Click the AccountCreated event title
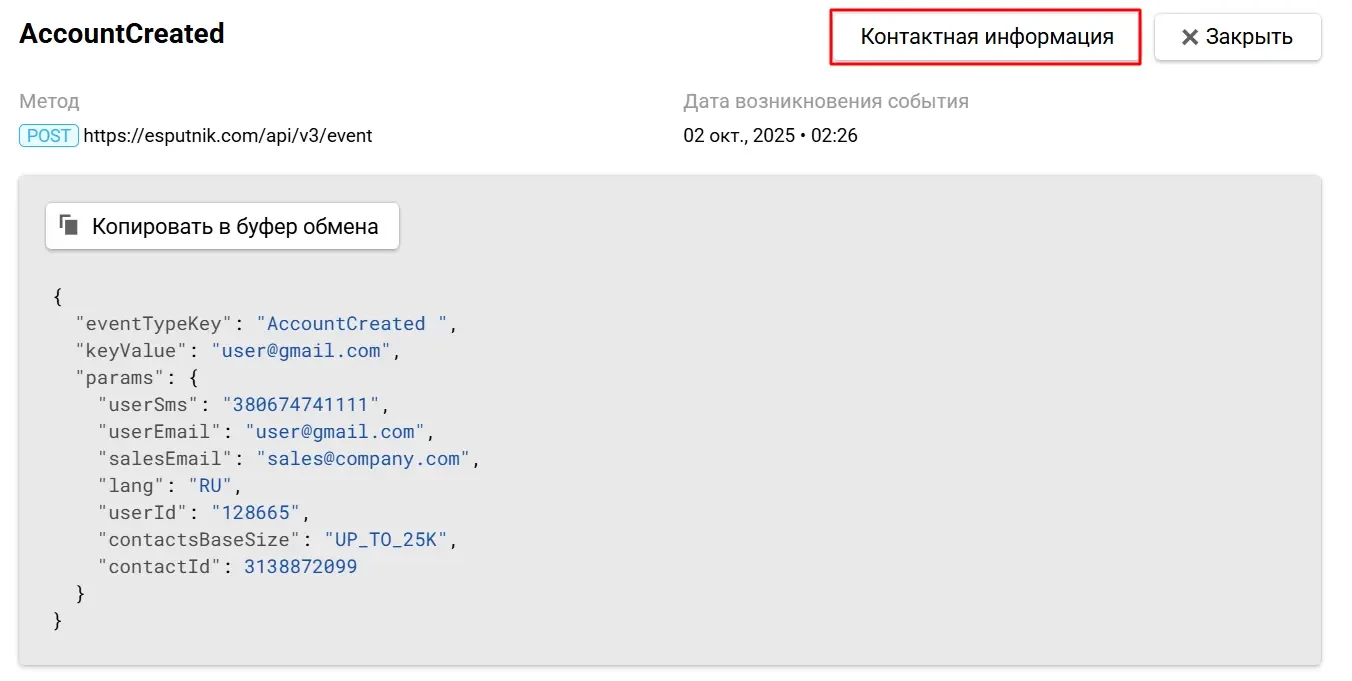Viewport: 1352px width, 681px height. (x=122, y=33)
